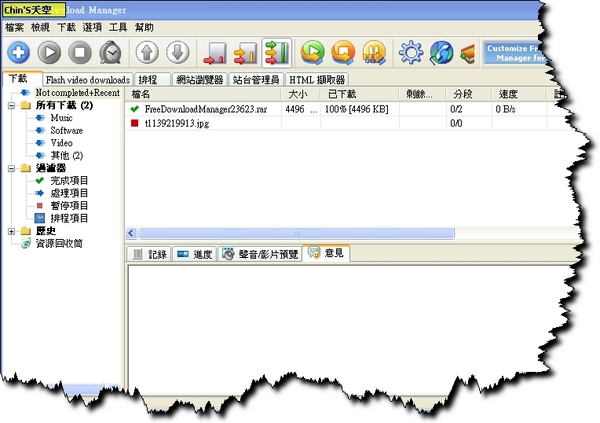Move the download up in the list
Image resolution: width=600 pixels, height=423 pixels.
(x=147, y=52)
